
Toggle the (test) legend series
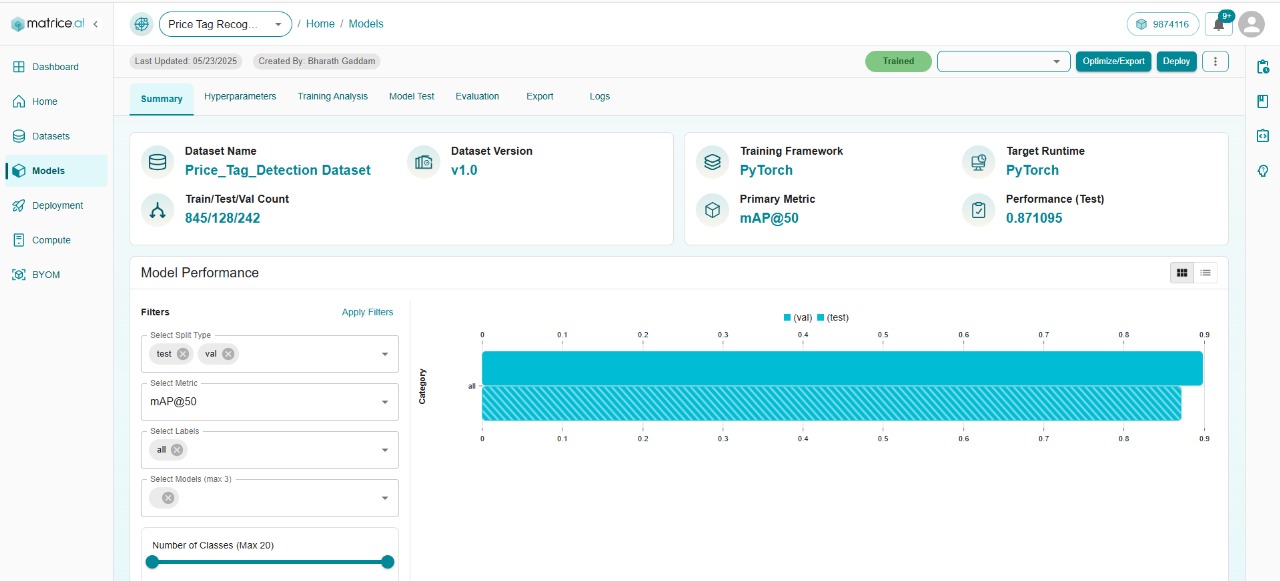(x=833, y=317)
